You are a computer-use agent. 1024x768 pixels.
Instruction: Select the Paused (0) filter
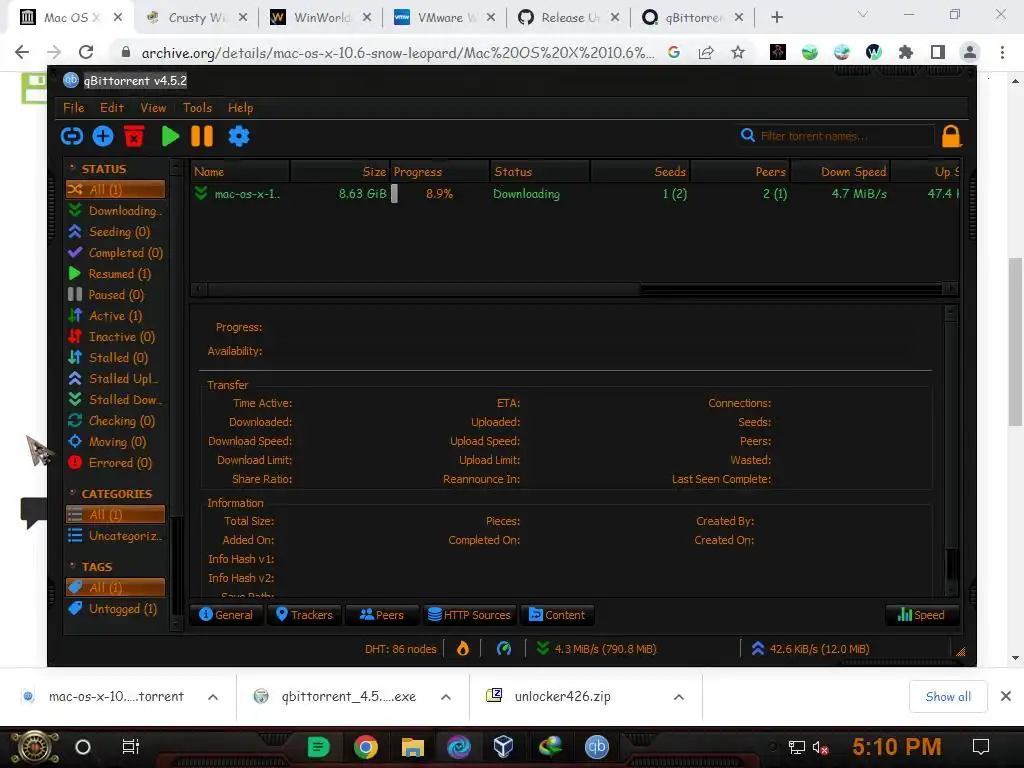pos(116,295)
